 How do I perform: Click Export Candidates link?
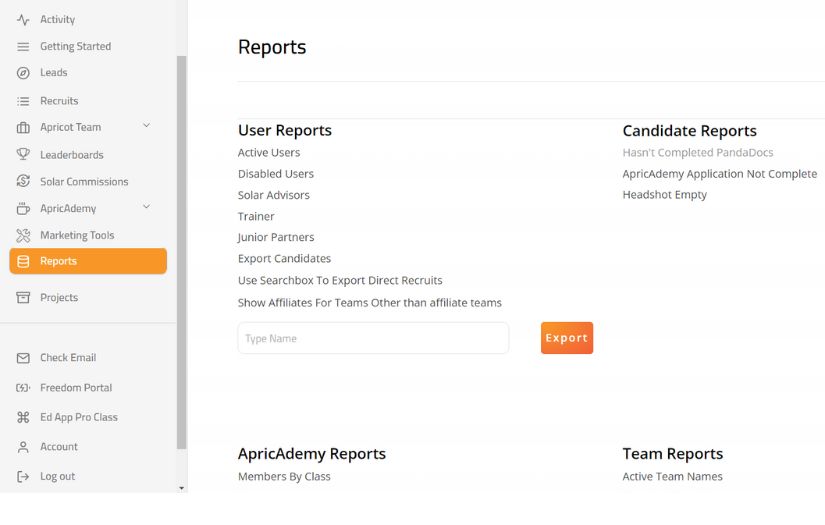click(x=284, y=259)
